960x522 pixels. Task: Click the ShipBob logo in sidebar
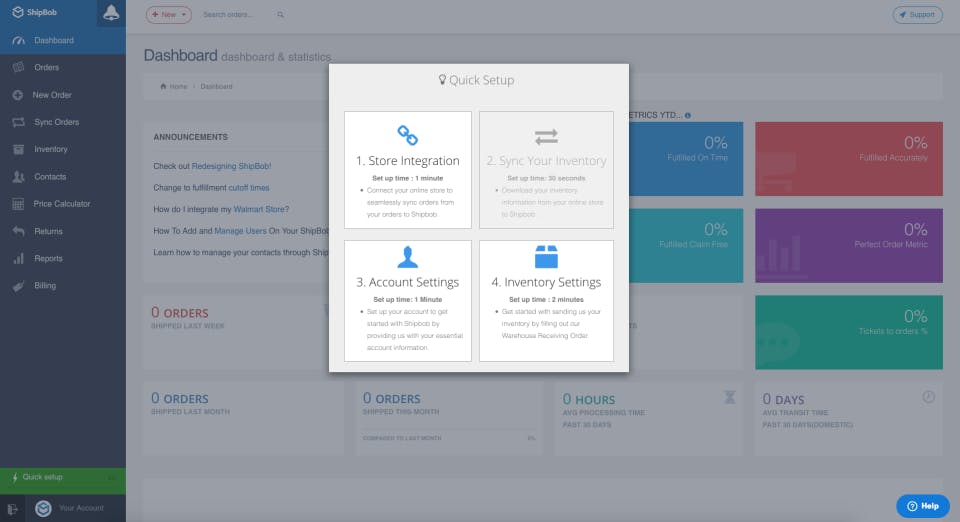click(35, 12)
